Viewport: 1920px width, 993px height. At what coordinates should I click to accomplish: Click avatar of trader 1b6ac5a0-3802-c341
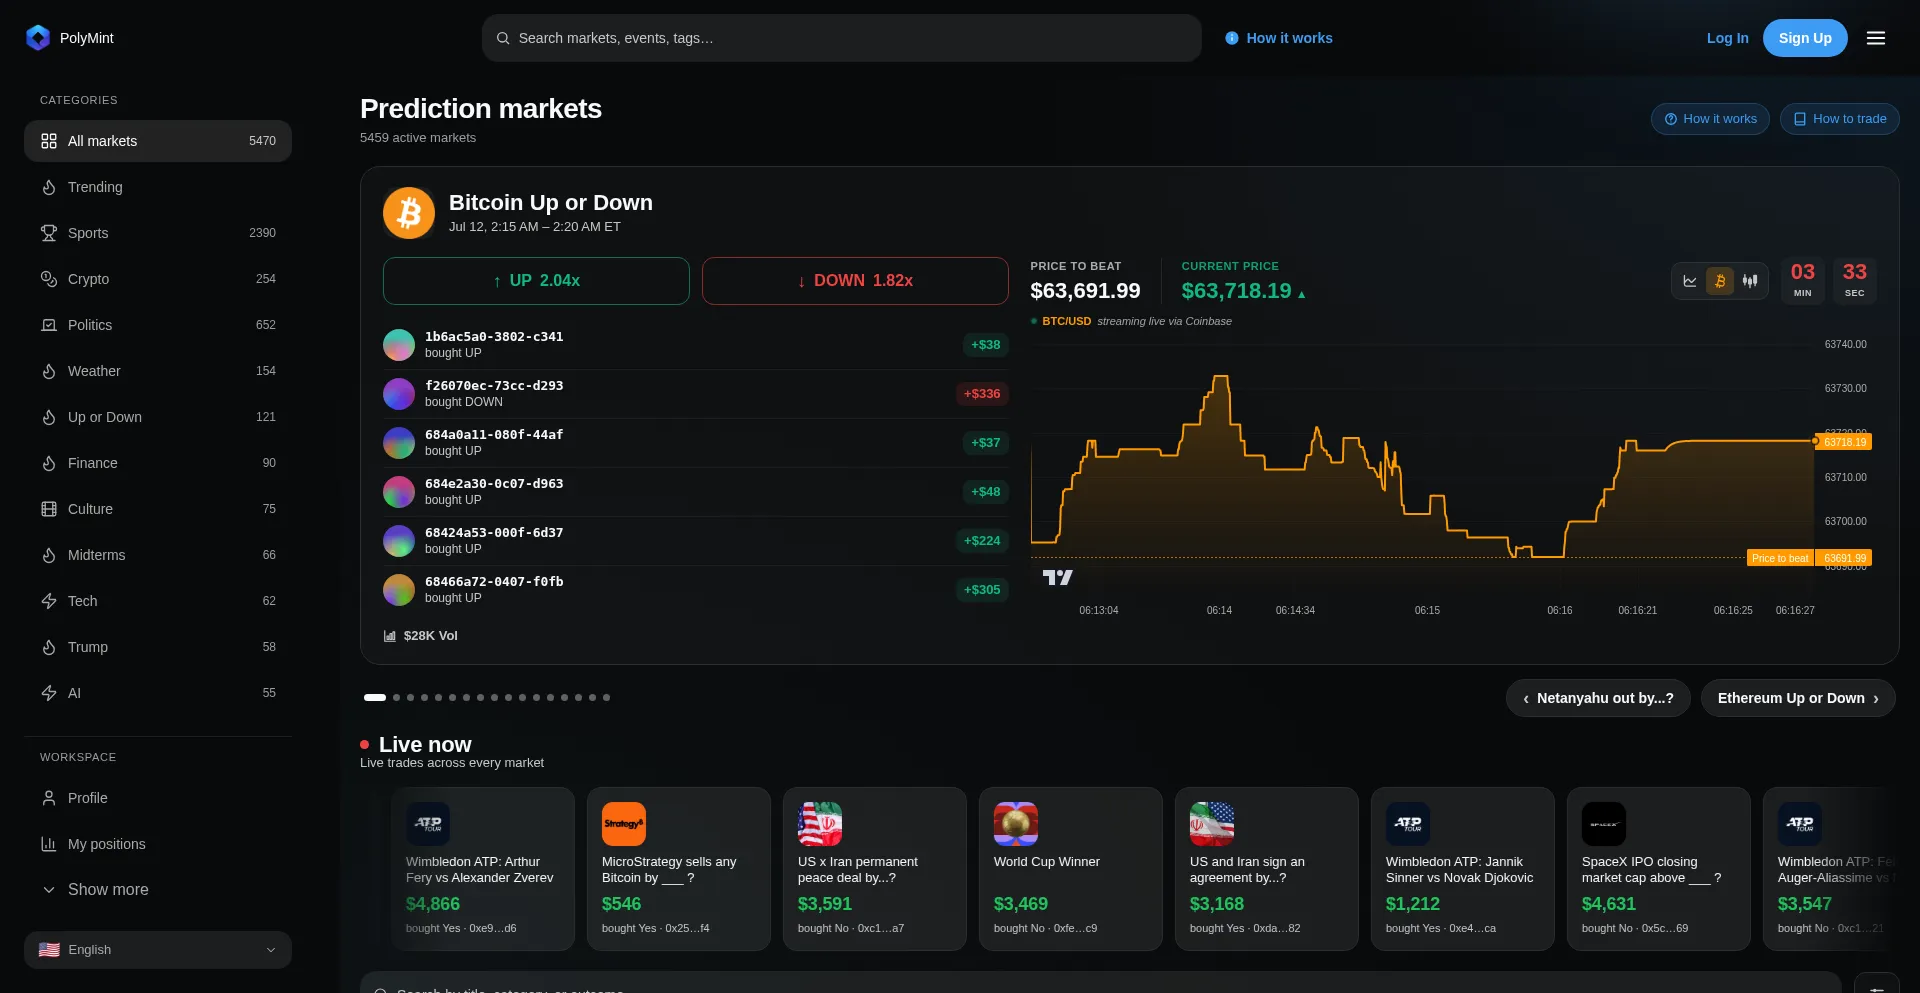(x=399, y=345)
